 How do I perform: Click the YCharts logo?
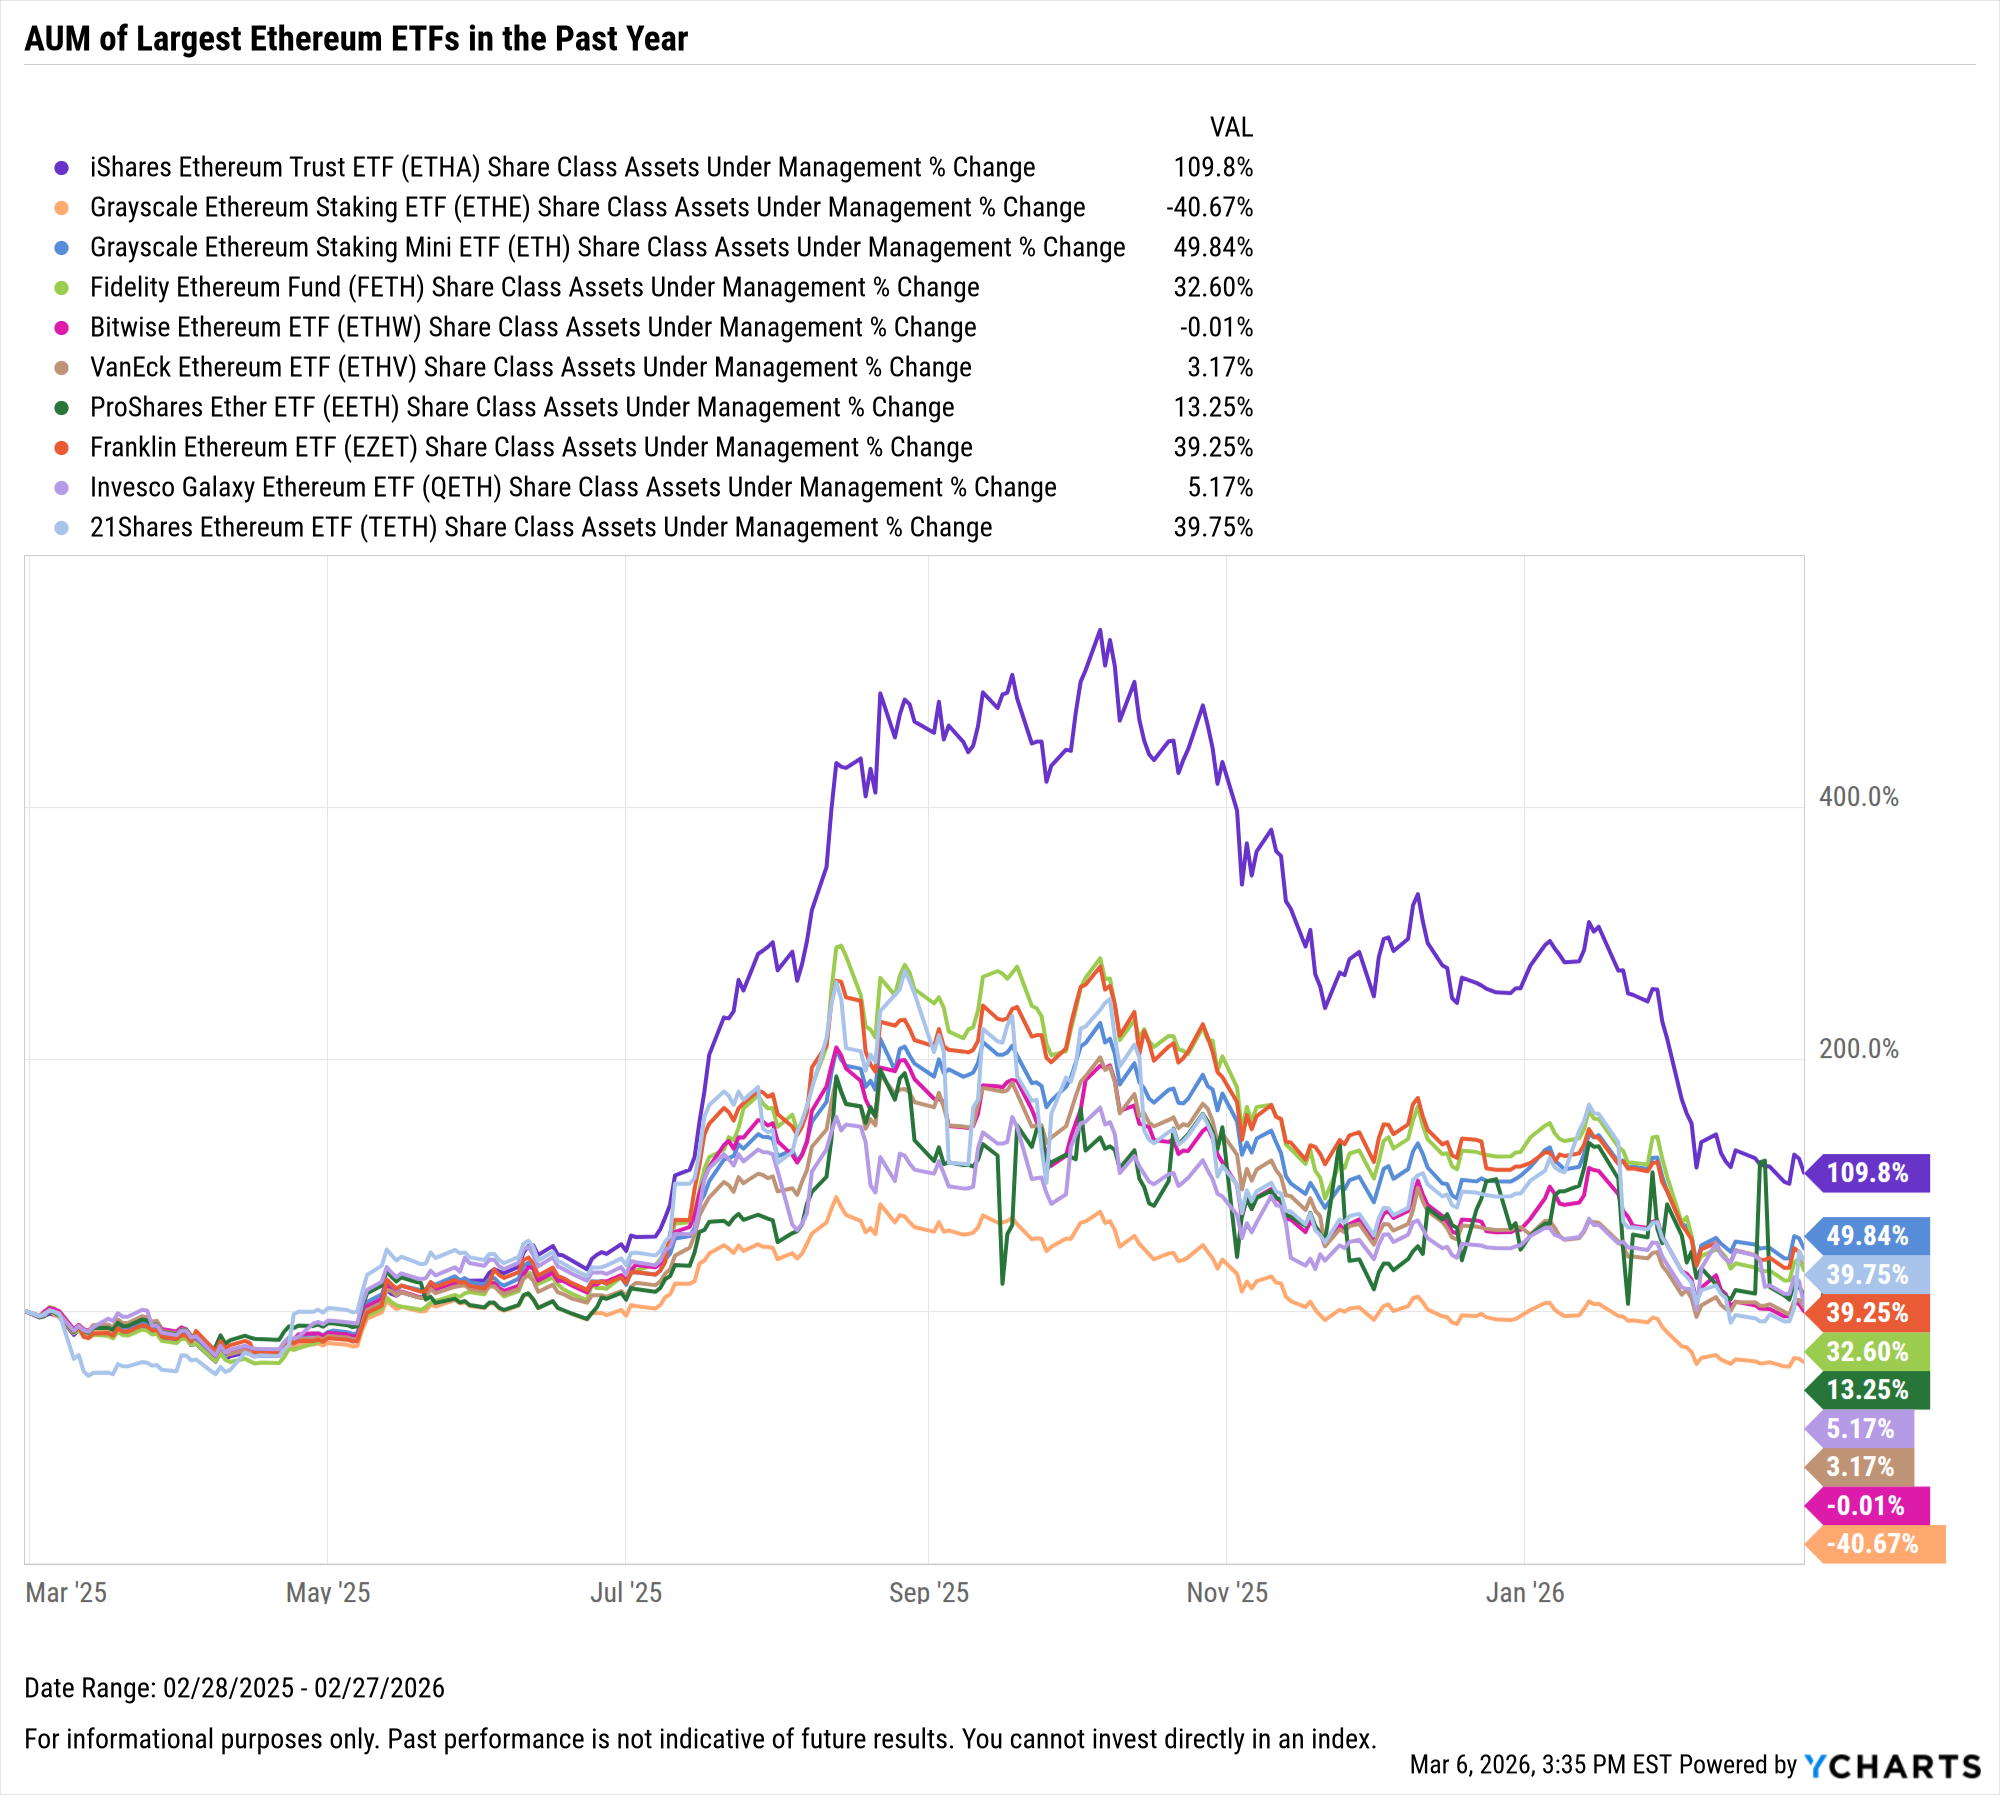tap(1892, 1766)
